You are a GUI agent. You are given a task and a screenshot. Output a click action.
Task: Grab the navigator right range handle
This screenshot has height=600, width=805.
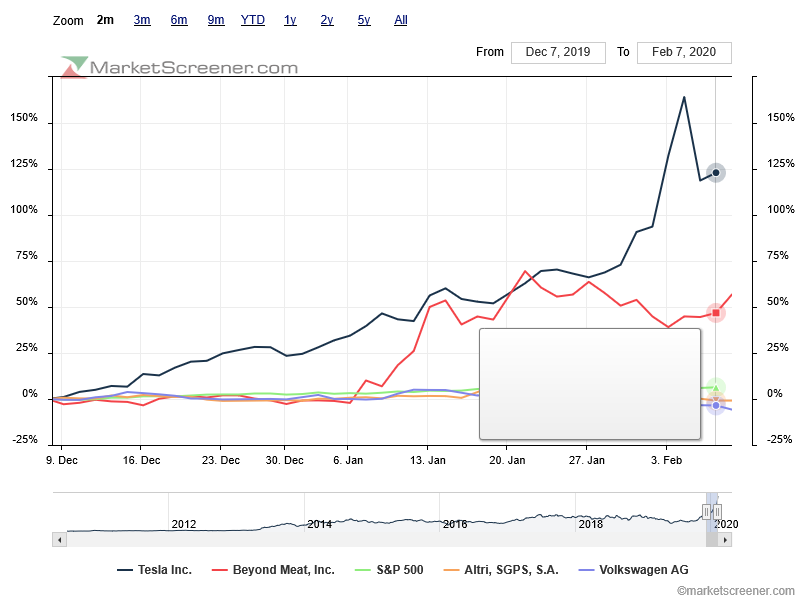(718, 512)
